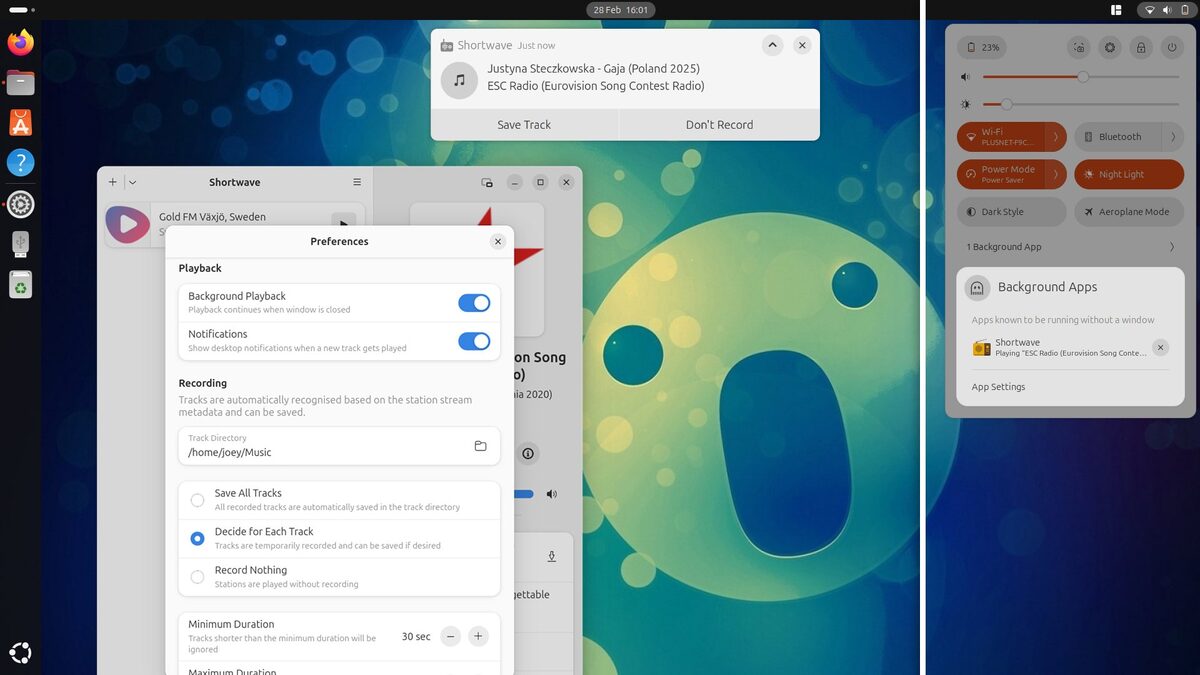Screen dimensions: 1200x675
Task: Quit Shortwave from the Background Apps list
Action: click(x=1160, y=347)
